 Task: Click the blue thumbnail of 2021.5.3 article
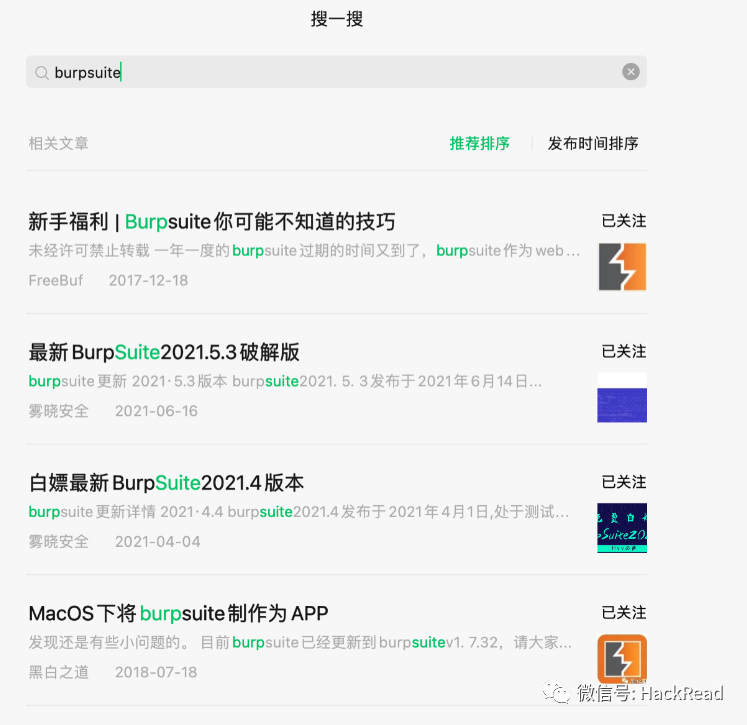click(x=622, y=397)
